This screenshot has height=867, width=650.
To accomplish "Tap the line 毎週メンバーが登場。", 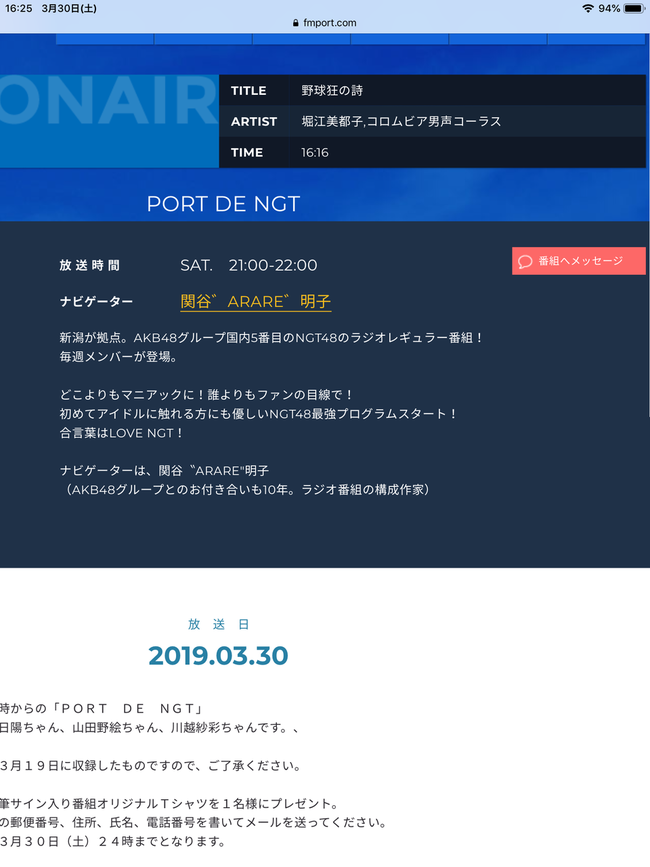I will pyautogui.click(x=119, y=357).
